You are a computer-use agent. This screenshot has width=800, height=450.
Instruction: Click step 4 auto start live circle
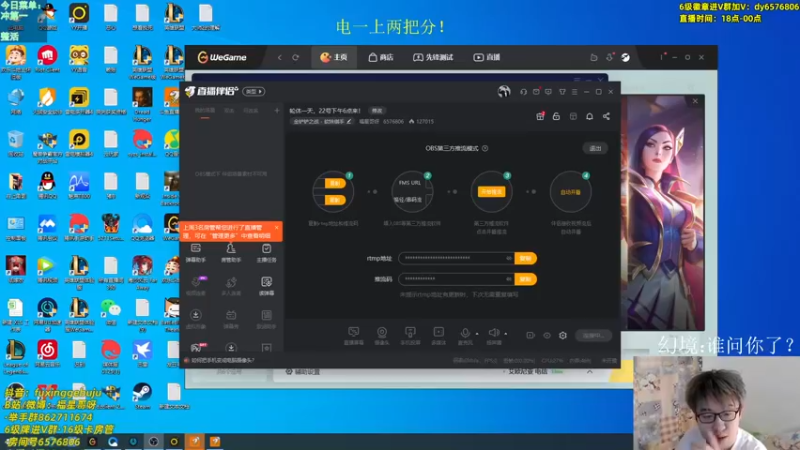point(570,192)
